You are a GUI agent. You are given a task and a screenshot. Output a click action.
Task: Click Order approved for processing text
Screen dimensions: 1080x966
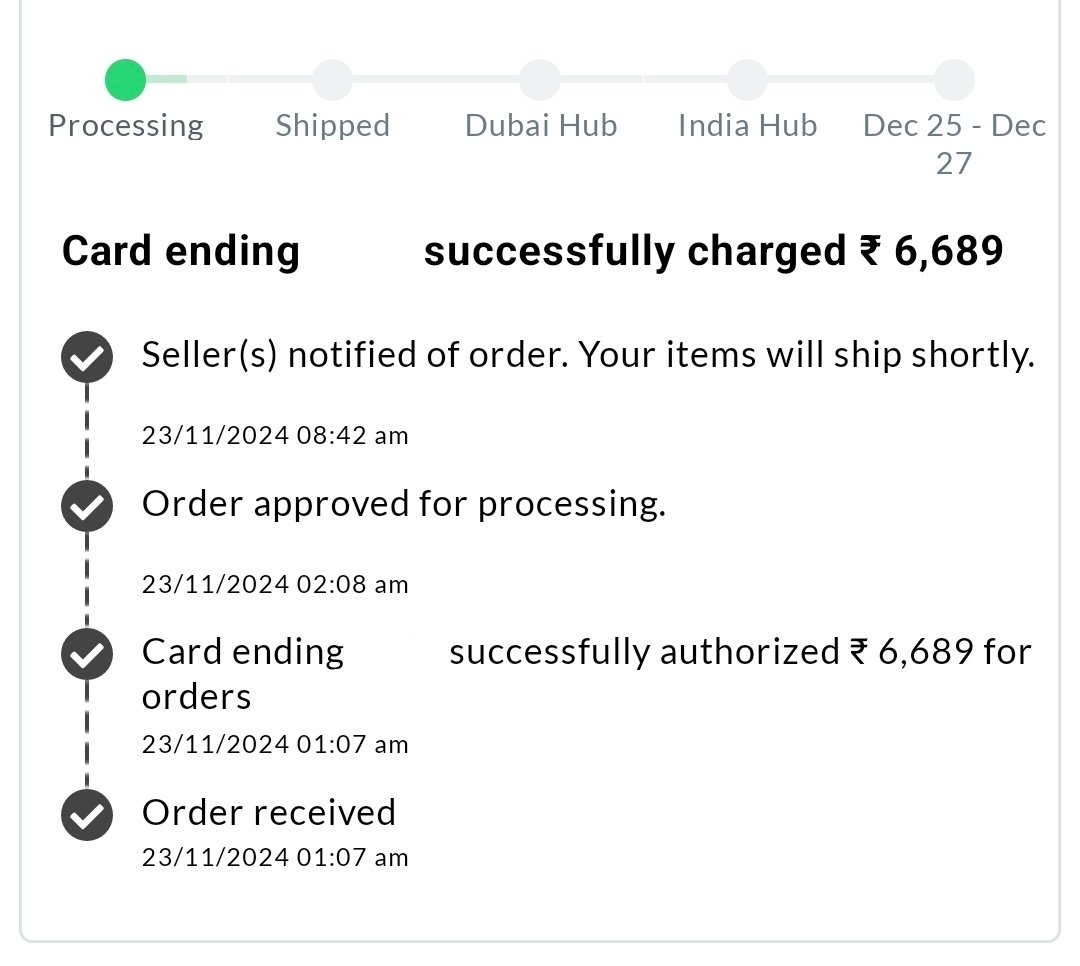404,504
